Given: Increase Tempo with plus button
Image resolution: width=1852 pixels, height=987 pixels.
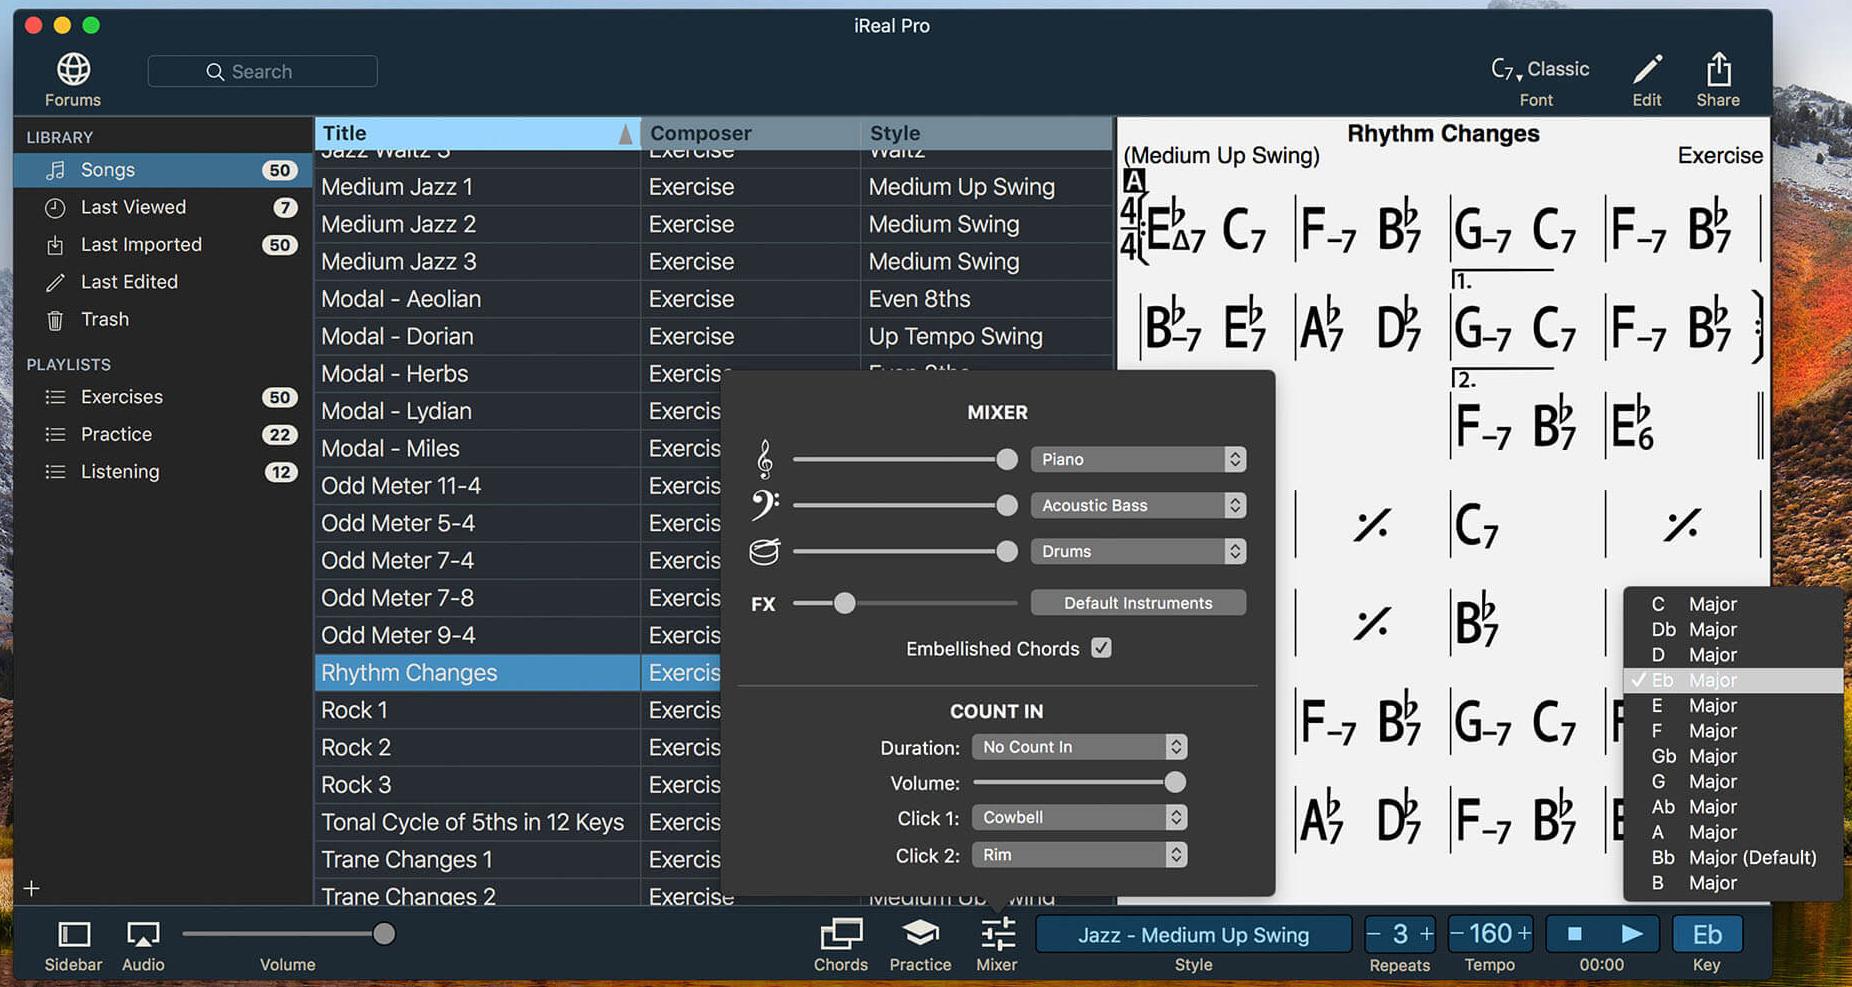Looking at the screenshot, I should 1524,934.
